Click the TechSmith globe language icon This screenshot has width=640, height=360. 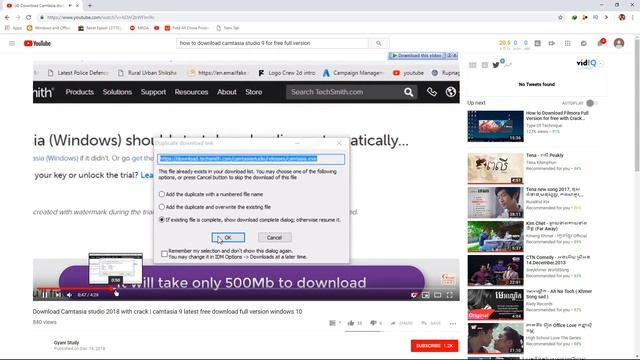(x=451, y=92)
